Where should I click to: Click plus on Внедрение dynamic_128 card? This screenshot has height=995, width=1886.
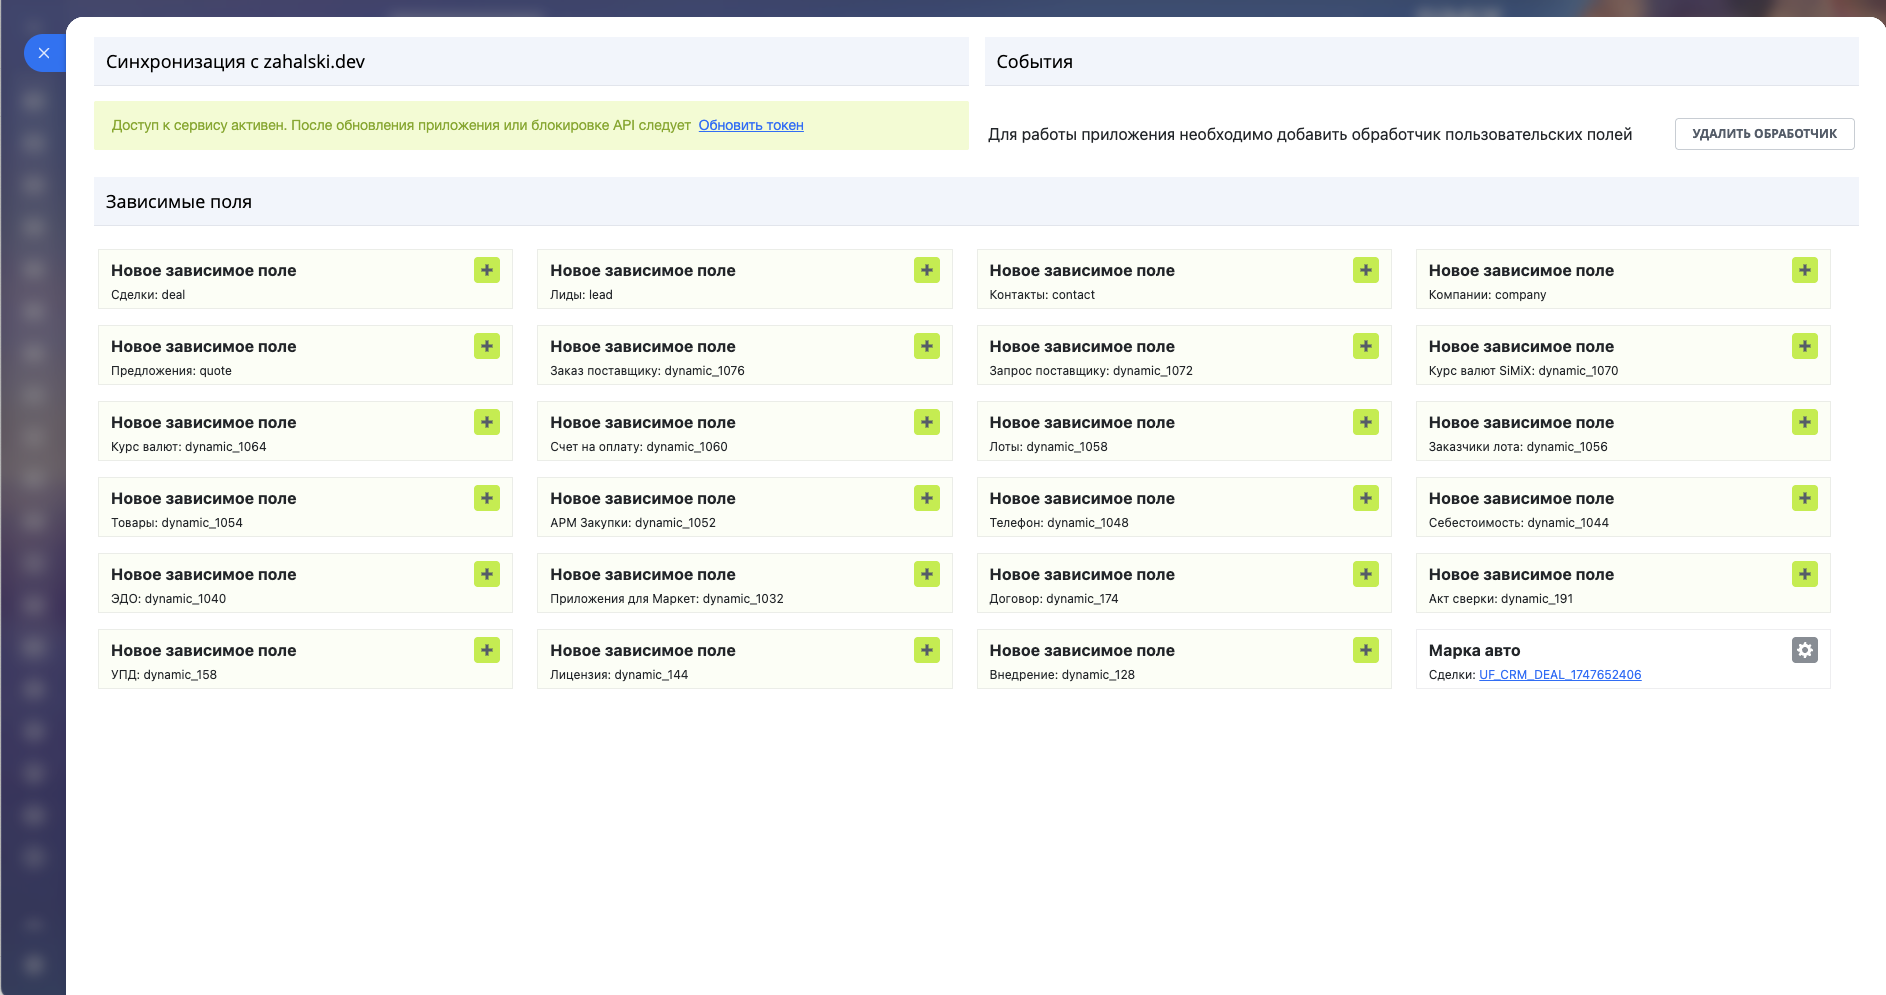(x=1365, y=650)
